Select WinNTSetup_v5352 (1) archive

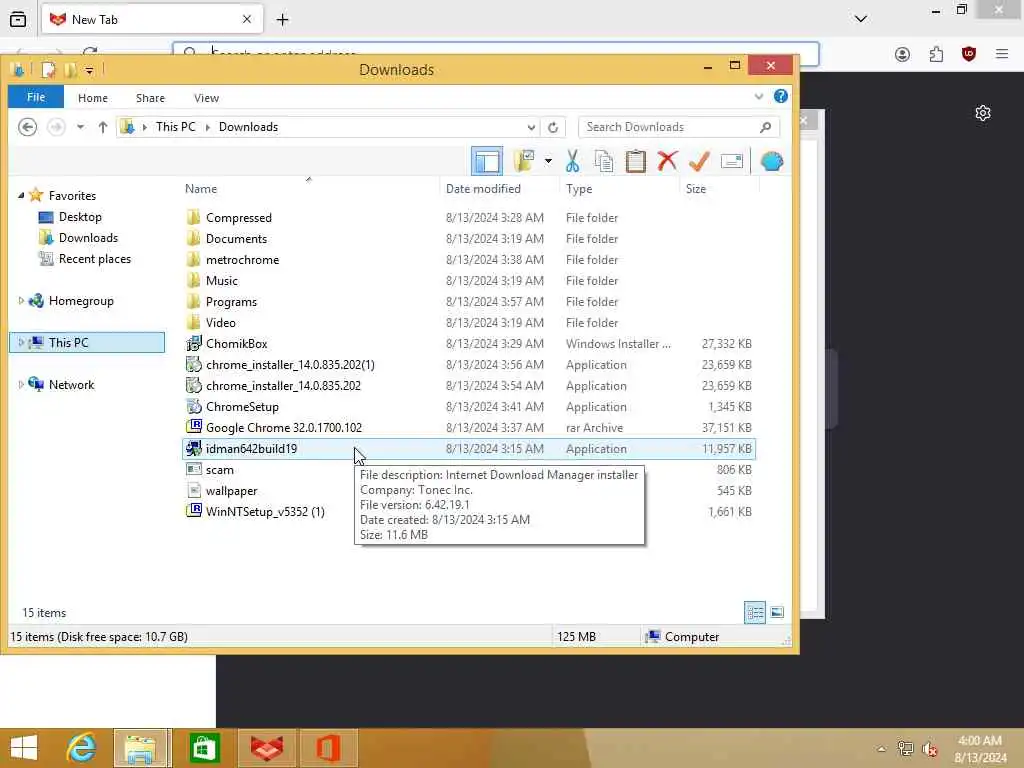(265, 511)
